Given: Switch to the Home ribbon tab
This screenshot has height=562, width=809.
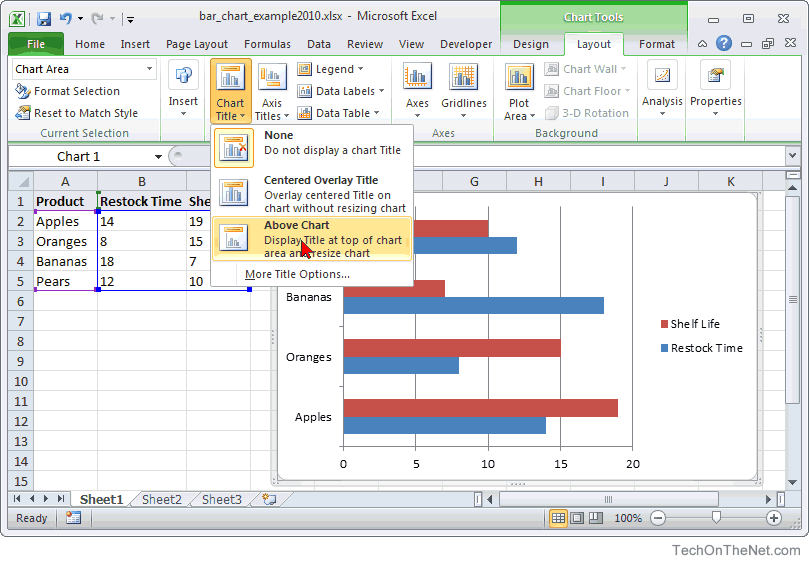Looking at the screenshot, I should click(90, 44).
